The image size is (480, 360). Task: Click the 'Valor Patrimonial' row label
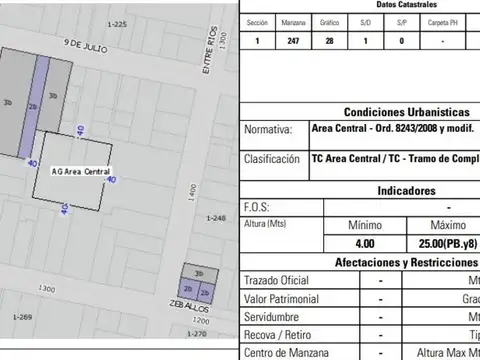[x=281, y=299]
